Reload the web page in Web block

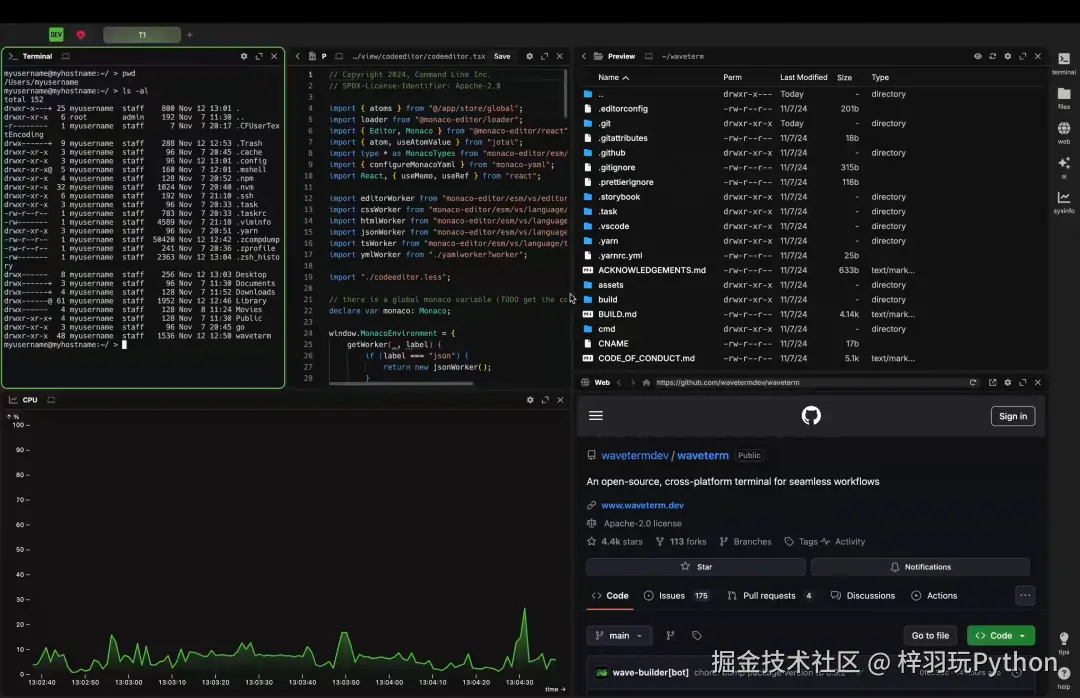tap(973, 382)
